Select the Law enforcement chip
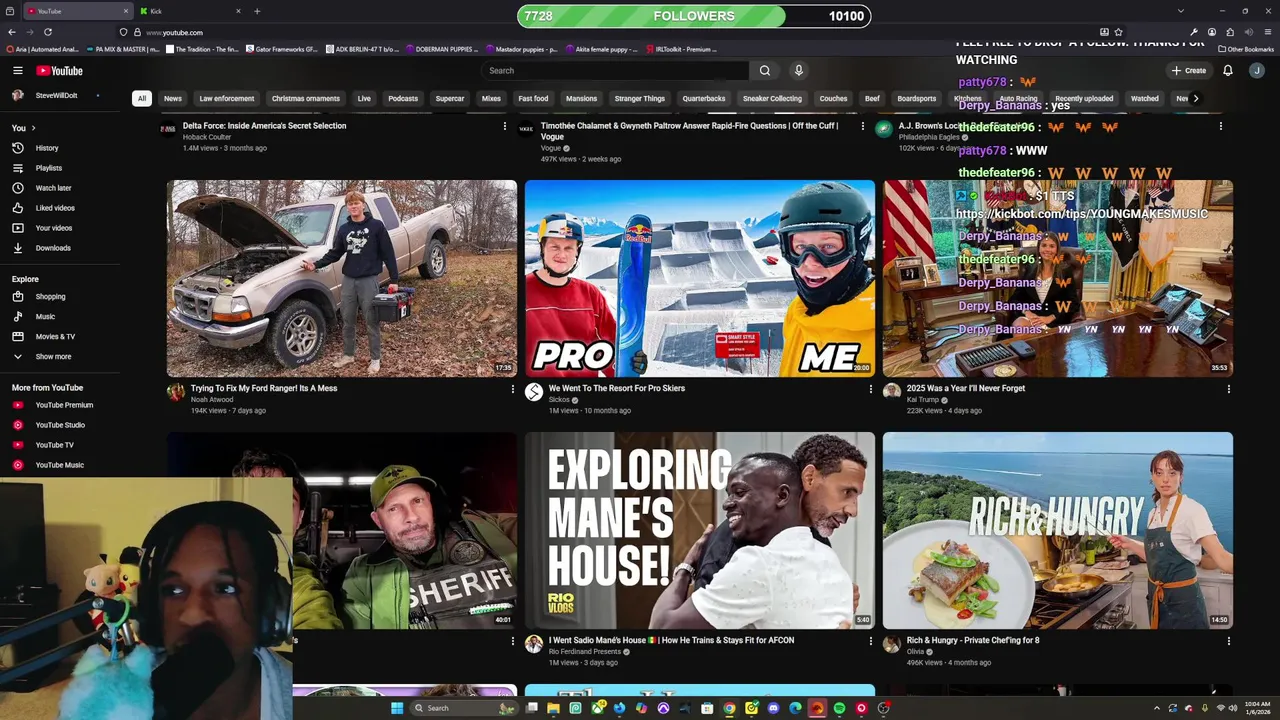The width and height of the screenshot is (1280, 720). pos(227,98)
